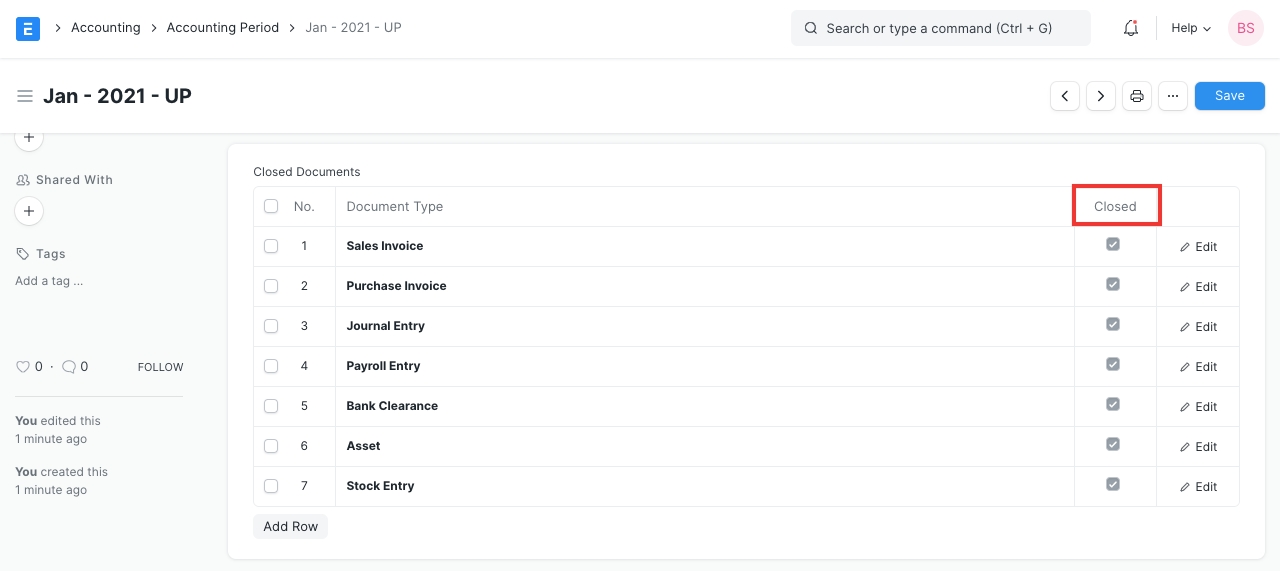Image resolution: width=1280 pixels, height=571 pixels.
Task: Go to next document arrow
Action: pos(1101,96)
